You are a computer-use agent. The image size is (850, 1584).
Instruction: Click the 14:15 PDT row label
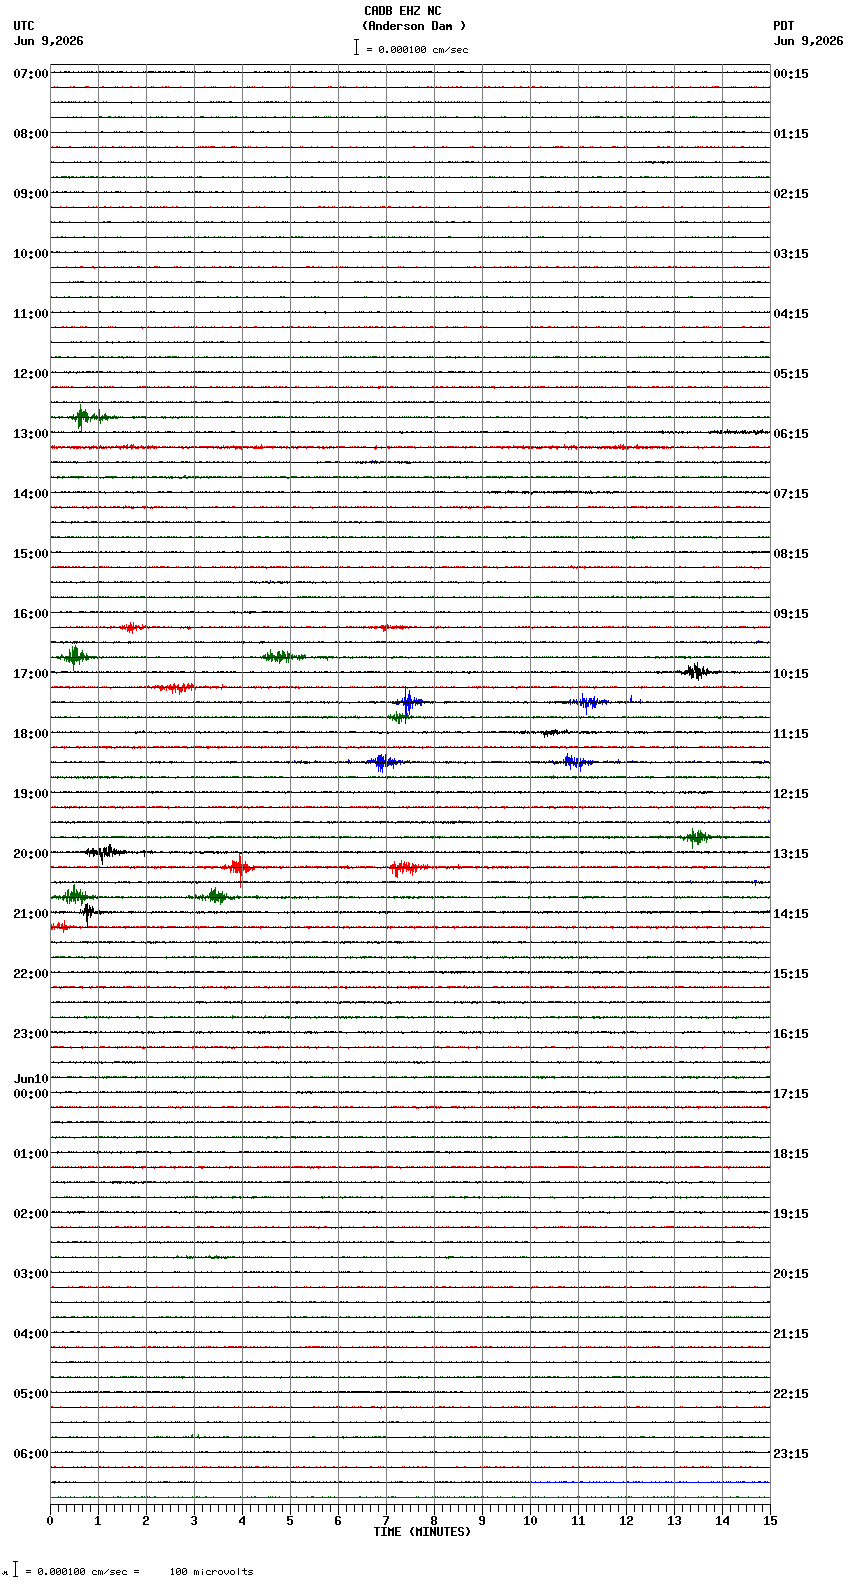pyautogui.click(x=791, y=914)
